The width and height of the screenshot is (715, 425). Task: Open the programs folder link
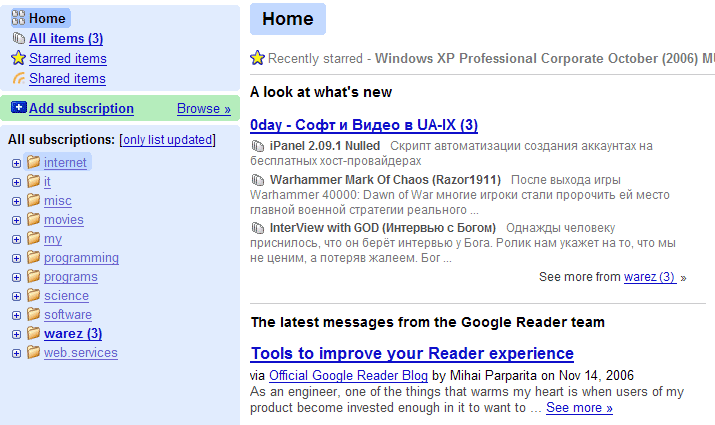71,277
